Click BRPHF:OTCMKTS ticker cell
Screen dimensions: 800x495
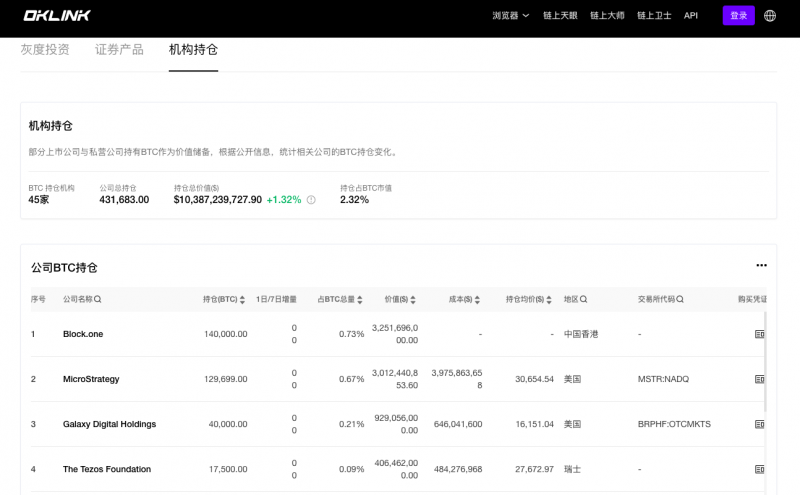tap(674, 424)
